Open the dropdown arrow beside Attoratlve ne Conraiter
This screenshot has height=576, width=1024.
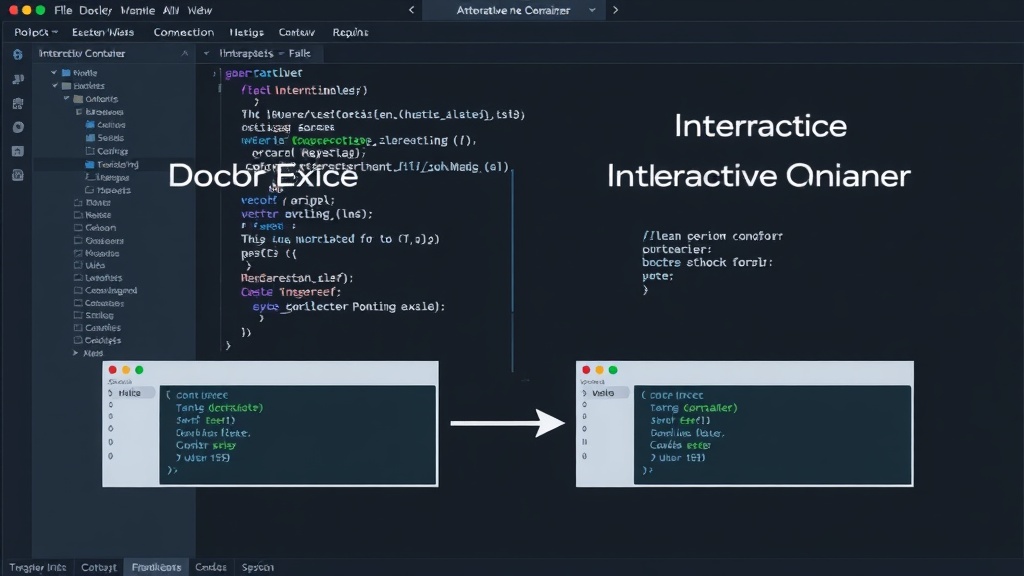click(592, 10)
